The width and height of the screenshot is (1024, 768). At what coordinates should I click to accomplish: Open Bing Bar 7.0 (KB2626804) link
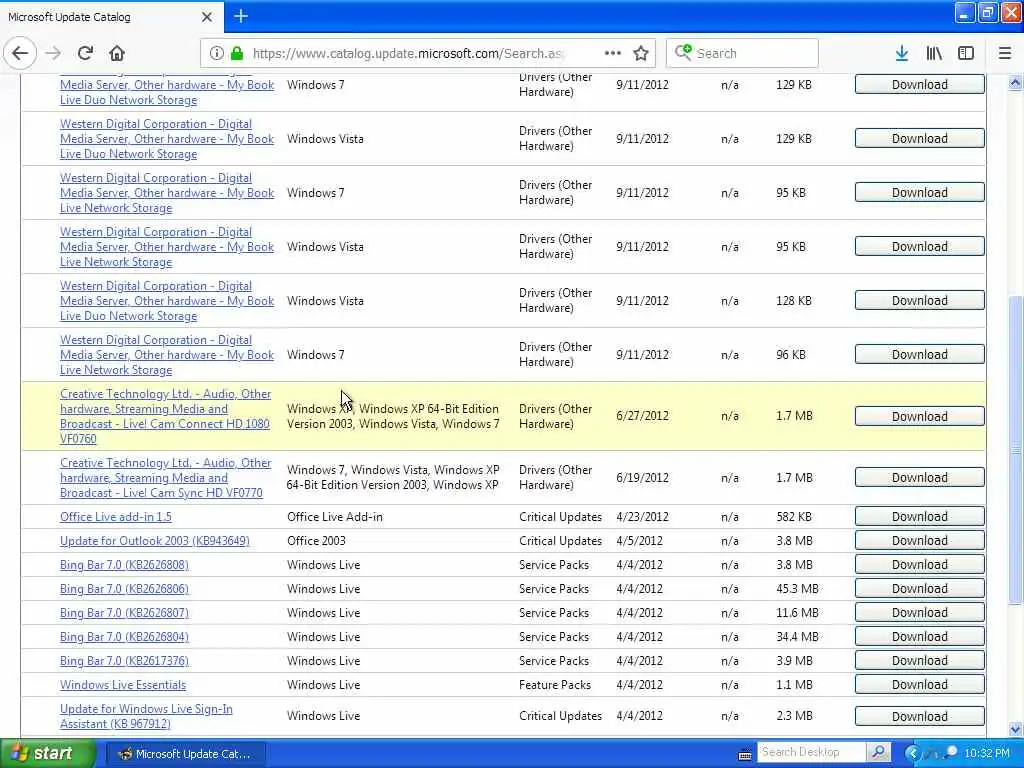pos(124,637)
